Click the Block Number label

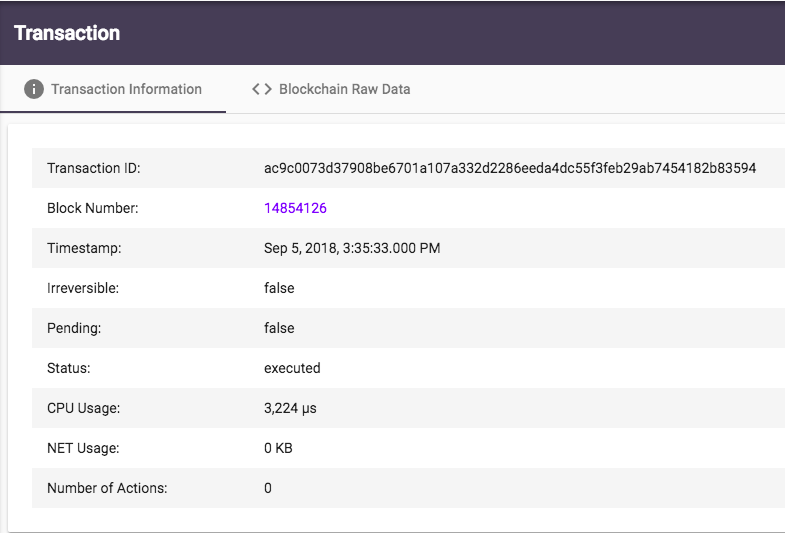coord(93,208)
